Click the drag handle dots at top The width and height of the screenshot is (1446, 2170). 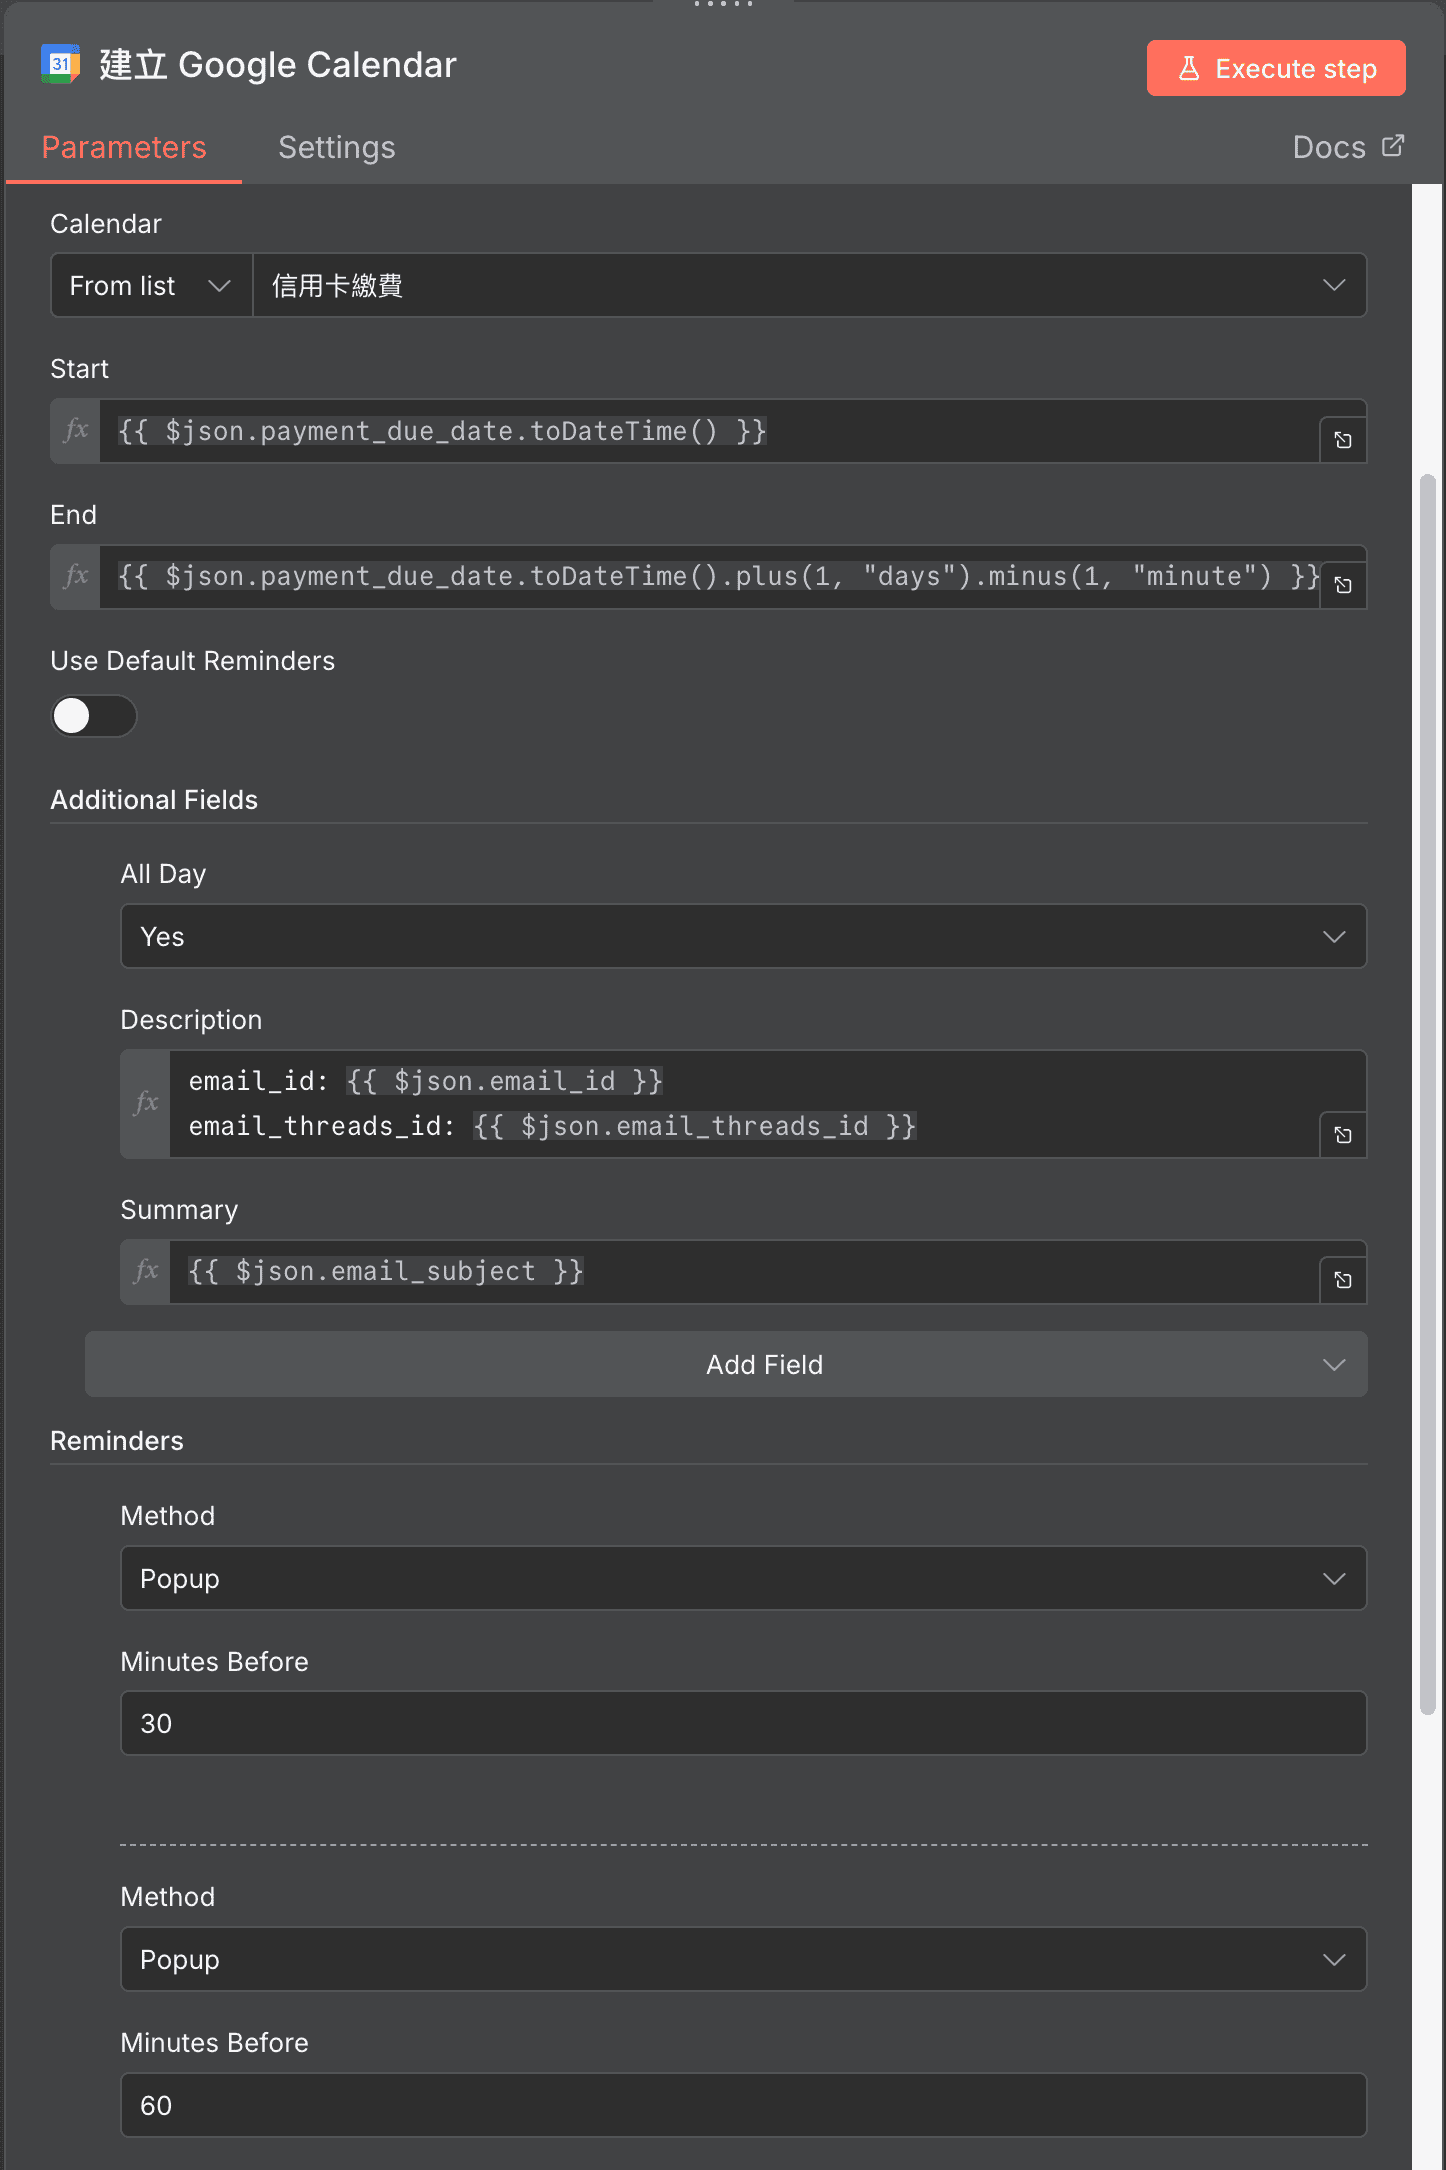tap(723, 5)
